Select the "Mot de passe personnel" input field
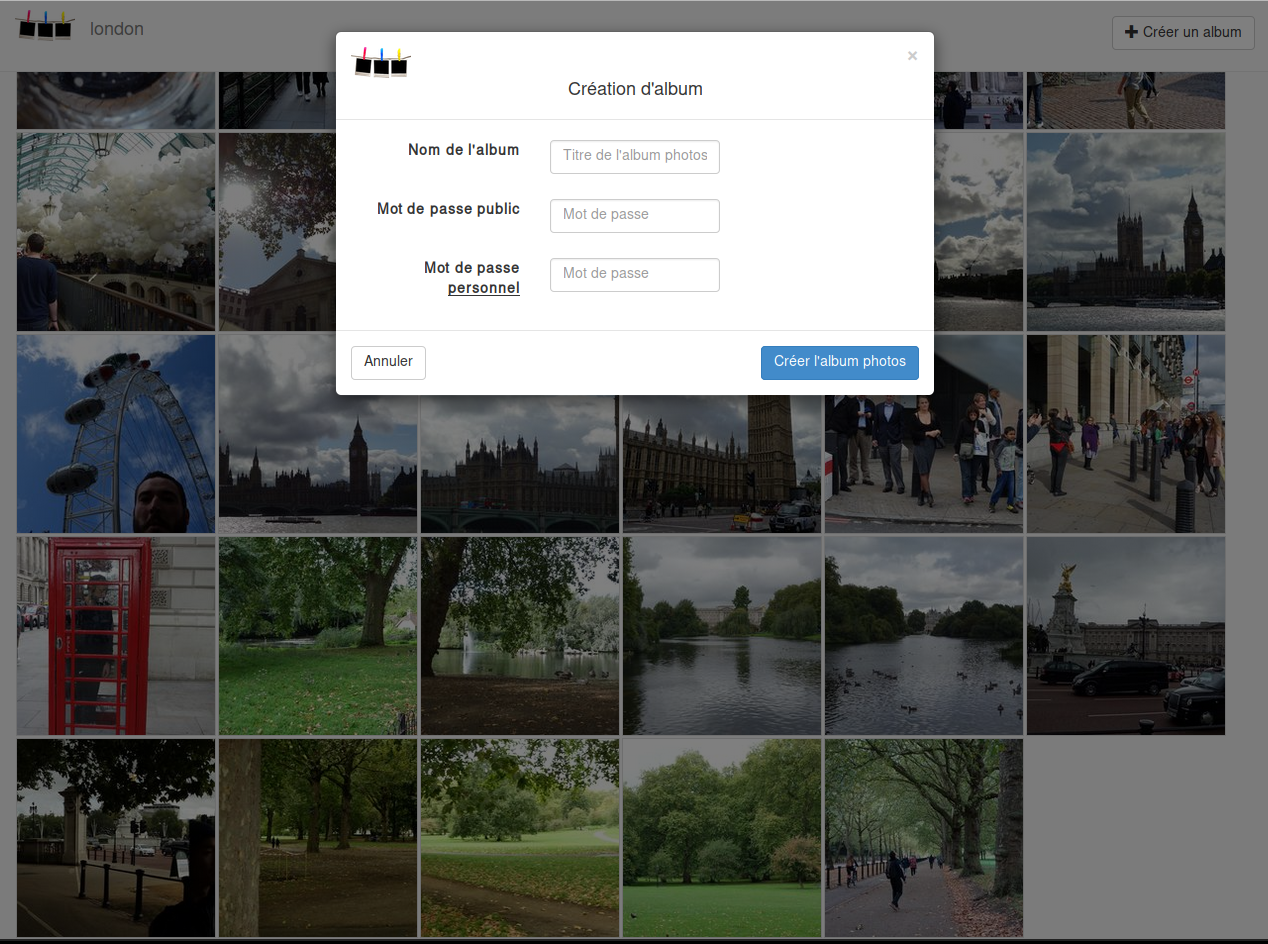 coord(635,275)
